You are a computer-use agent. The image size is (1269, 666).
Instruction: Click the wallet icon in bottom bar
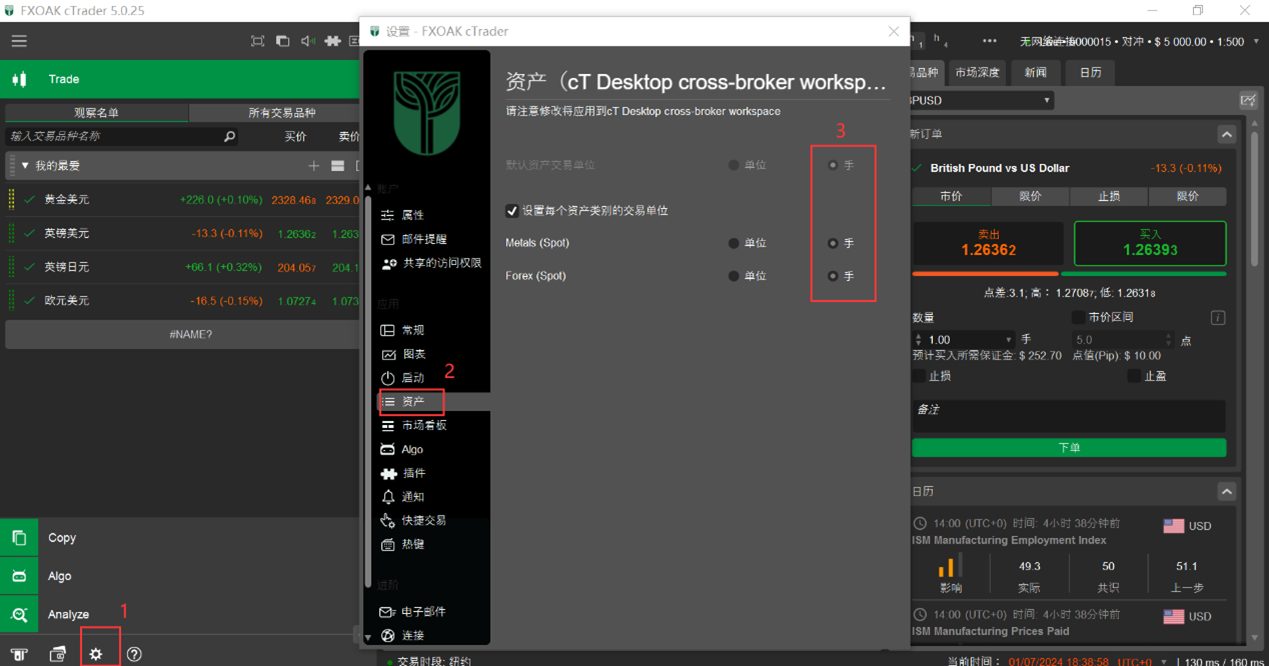(x=57, y=653)
